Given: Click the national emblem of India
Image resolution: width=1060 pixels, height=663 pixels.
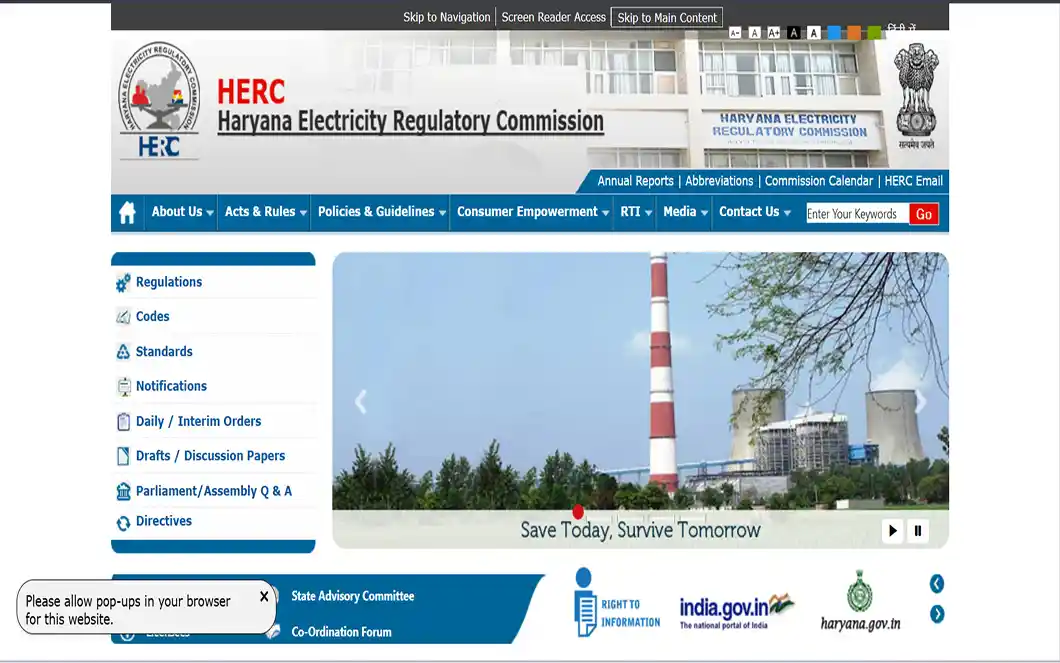Looking at the screenshot, I should click(x=916, y=96).
